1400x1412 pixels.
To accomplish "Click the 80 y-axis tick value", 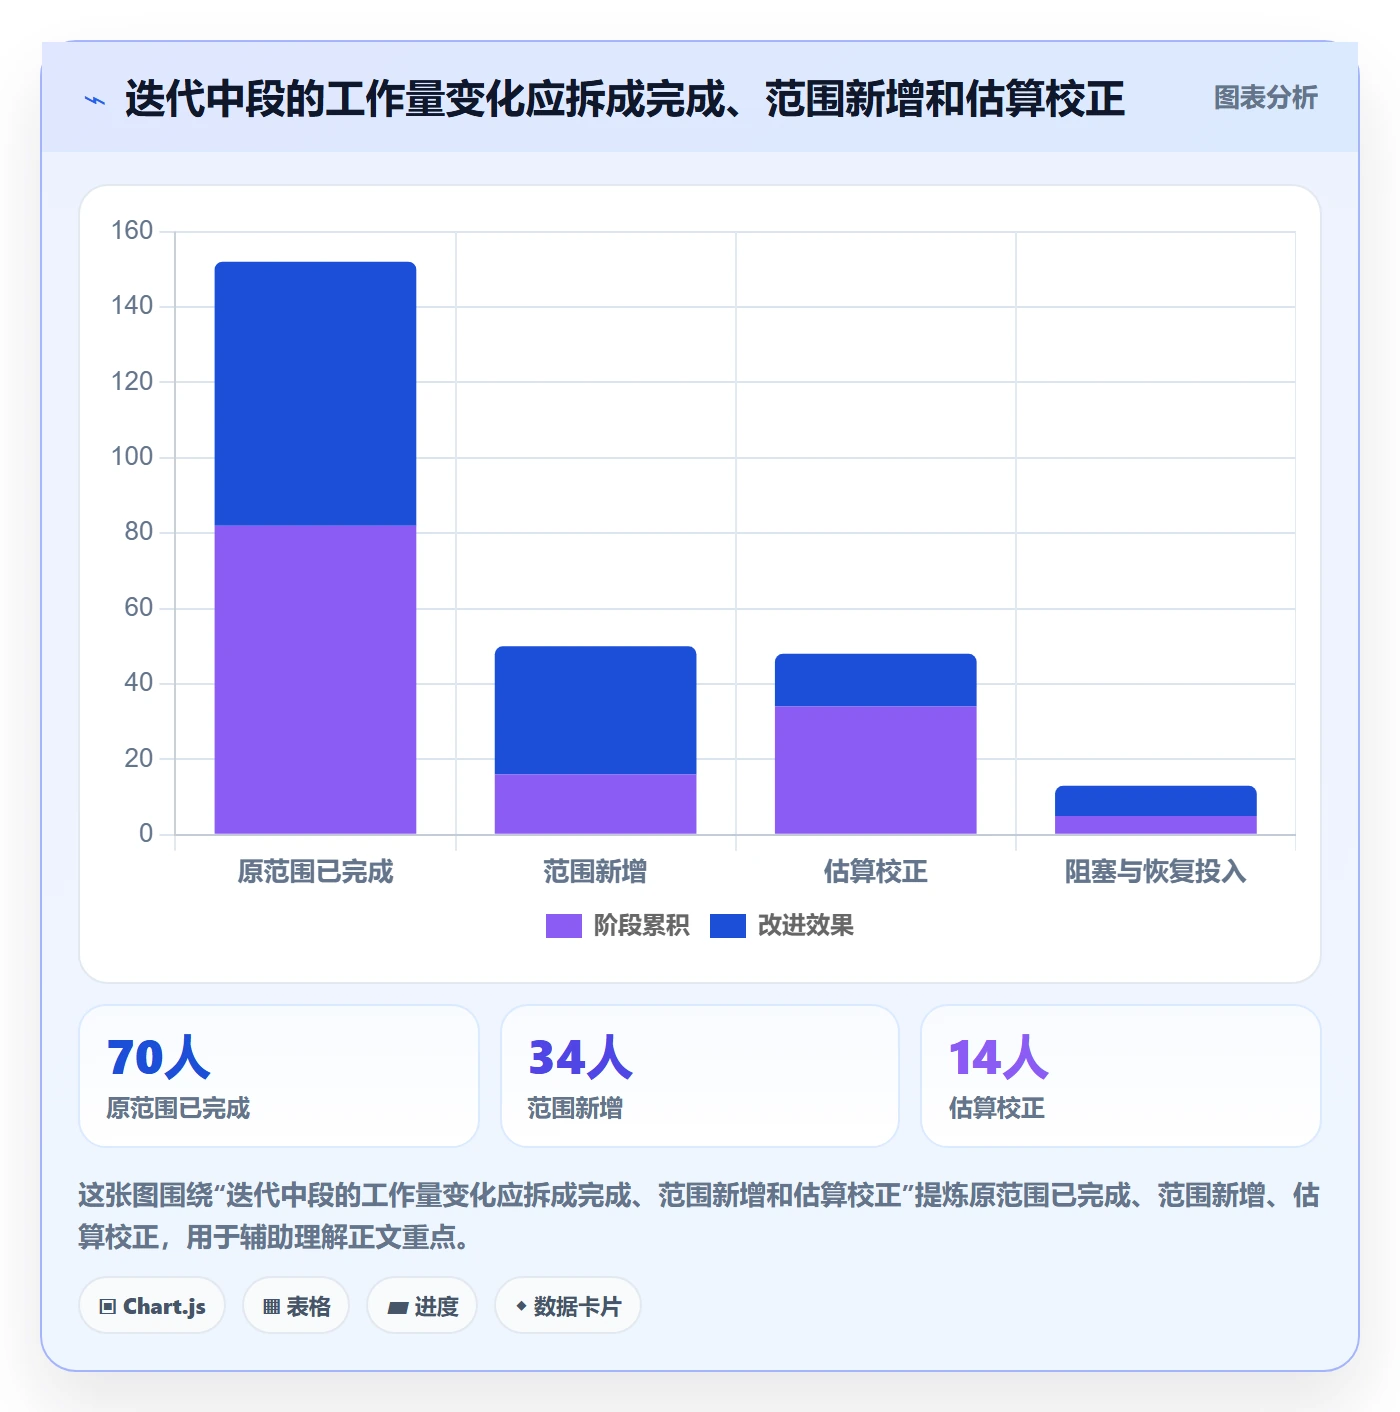I will pyautogui.click(x=139, y=532).
